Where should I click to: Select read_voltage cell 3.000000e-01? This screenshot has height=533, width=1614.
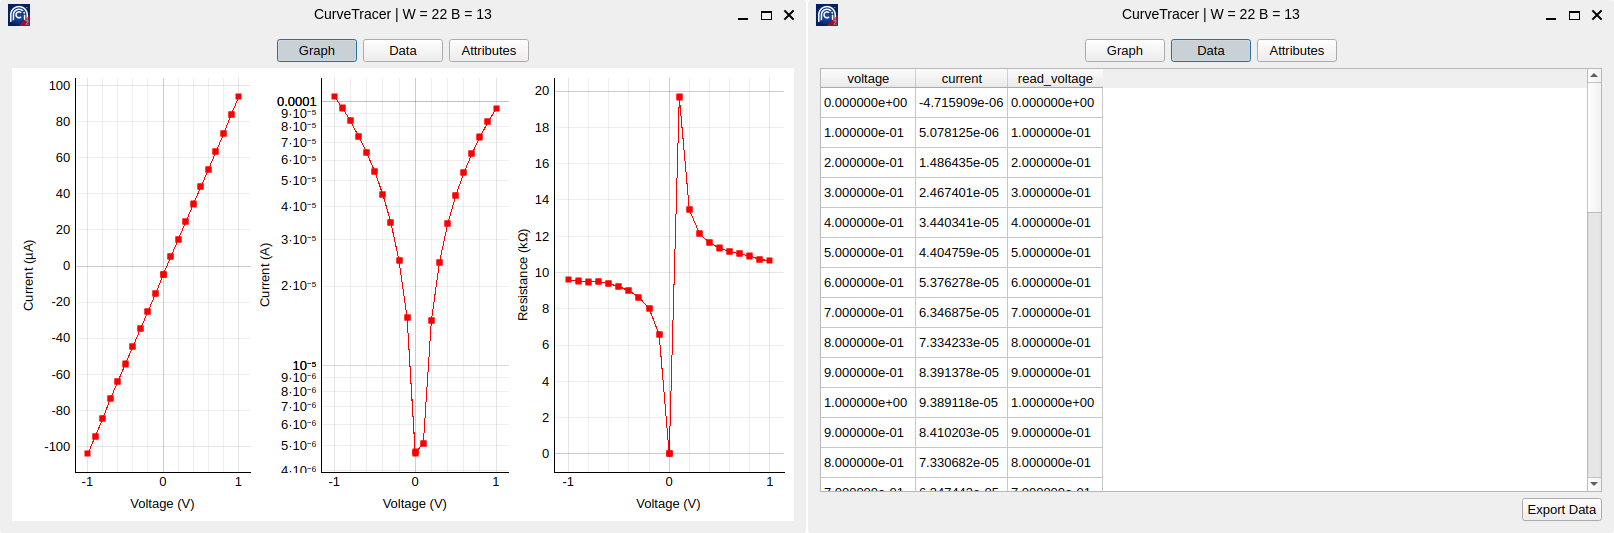tap(1055, 193)
